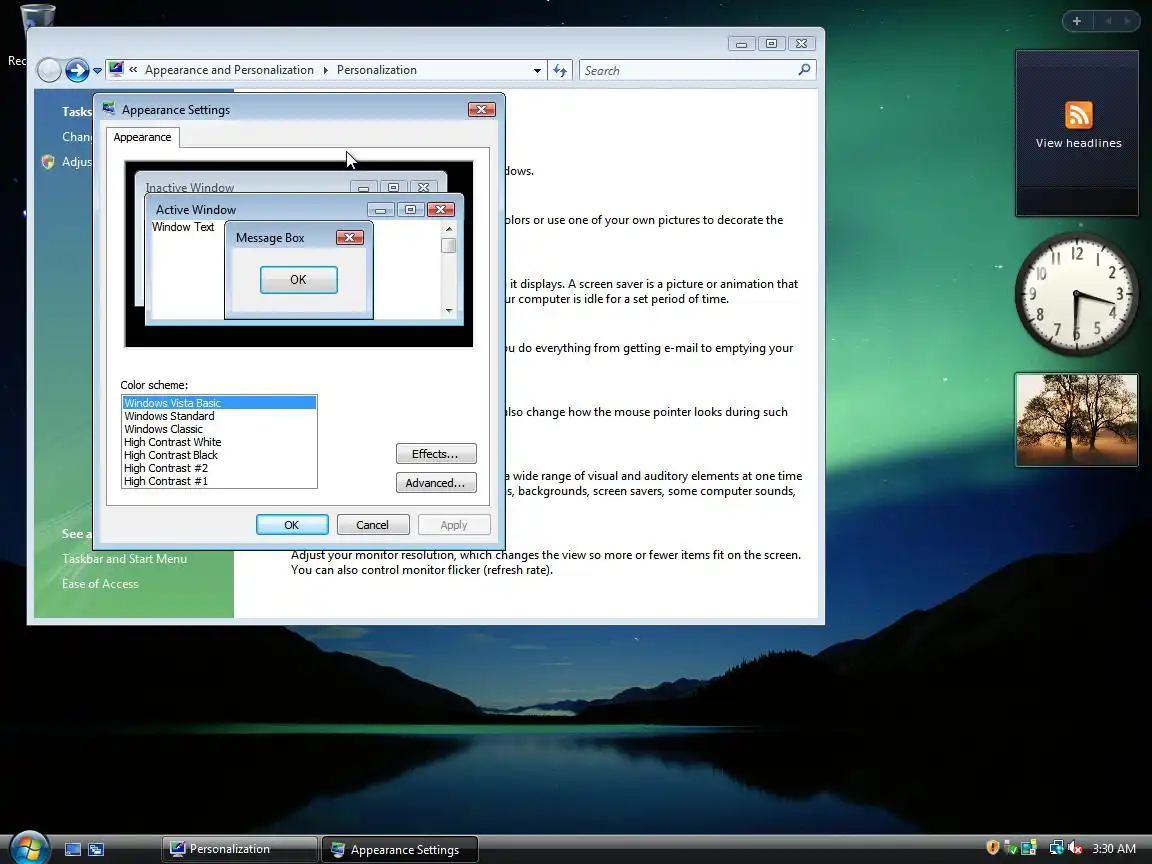Click the preview Active Window title

click(x=195, y=210)
